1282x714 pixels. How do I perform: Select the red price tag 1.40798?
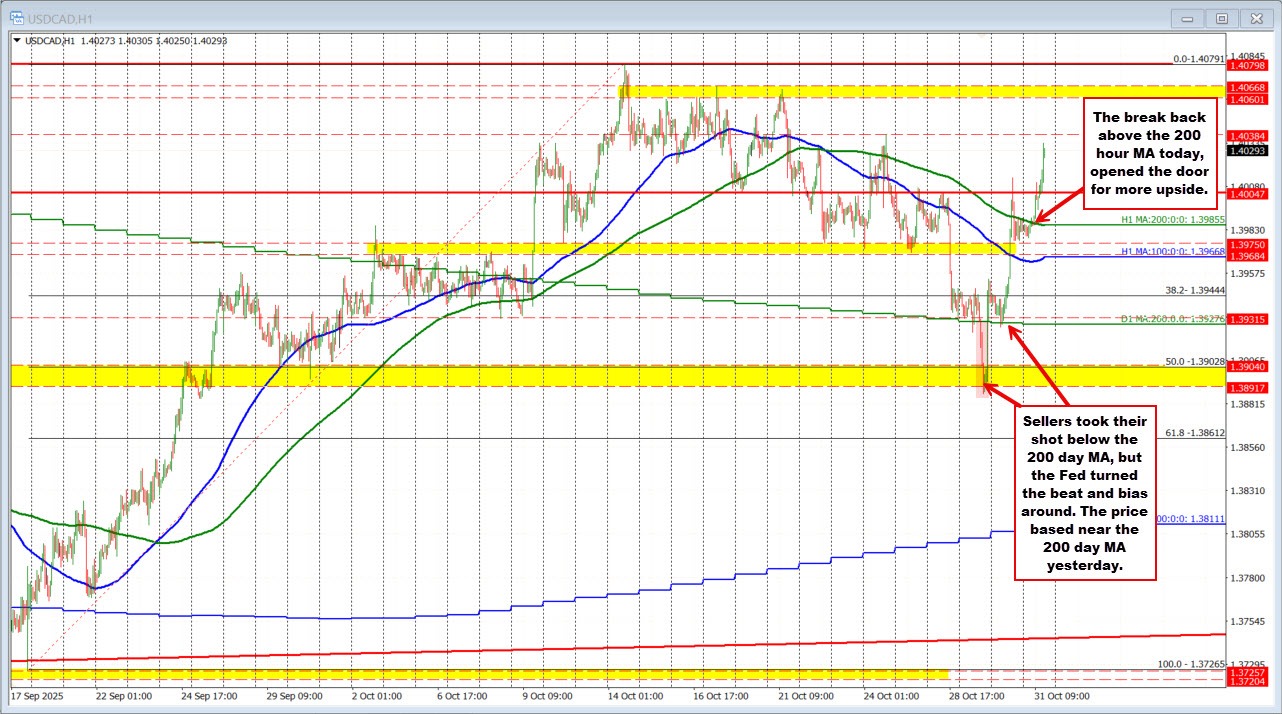click(x=1247, y=65)
